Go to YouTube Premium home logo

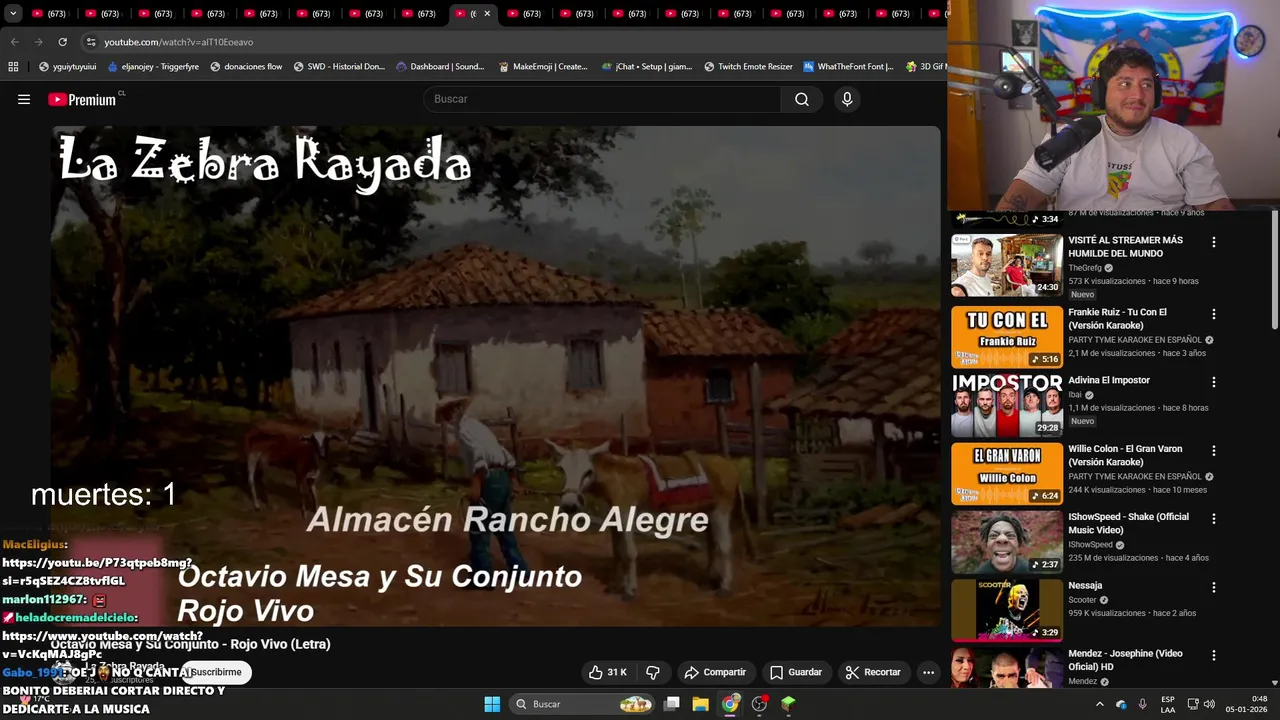82,99
